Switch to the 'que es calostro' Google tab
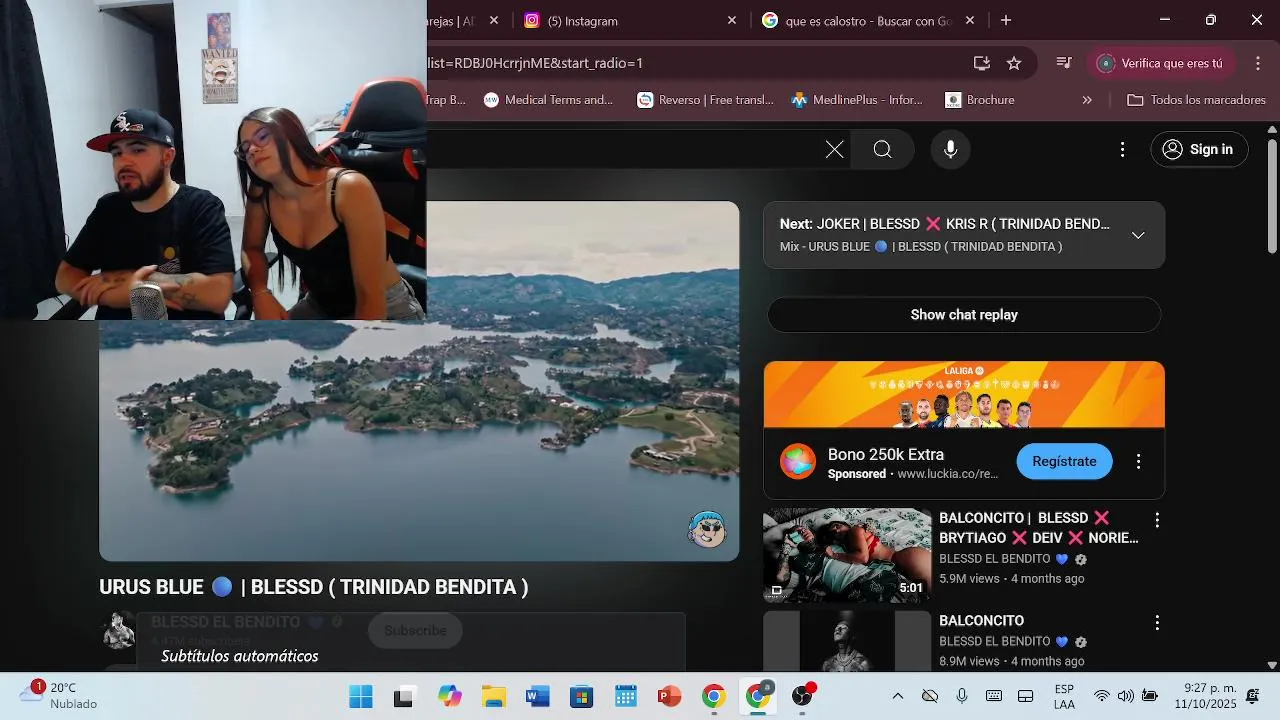Screen dimensions: 1280x720 [869, 20]
